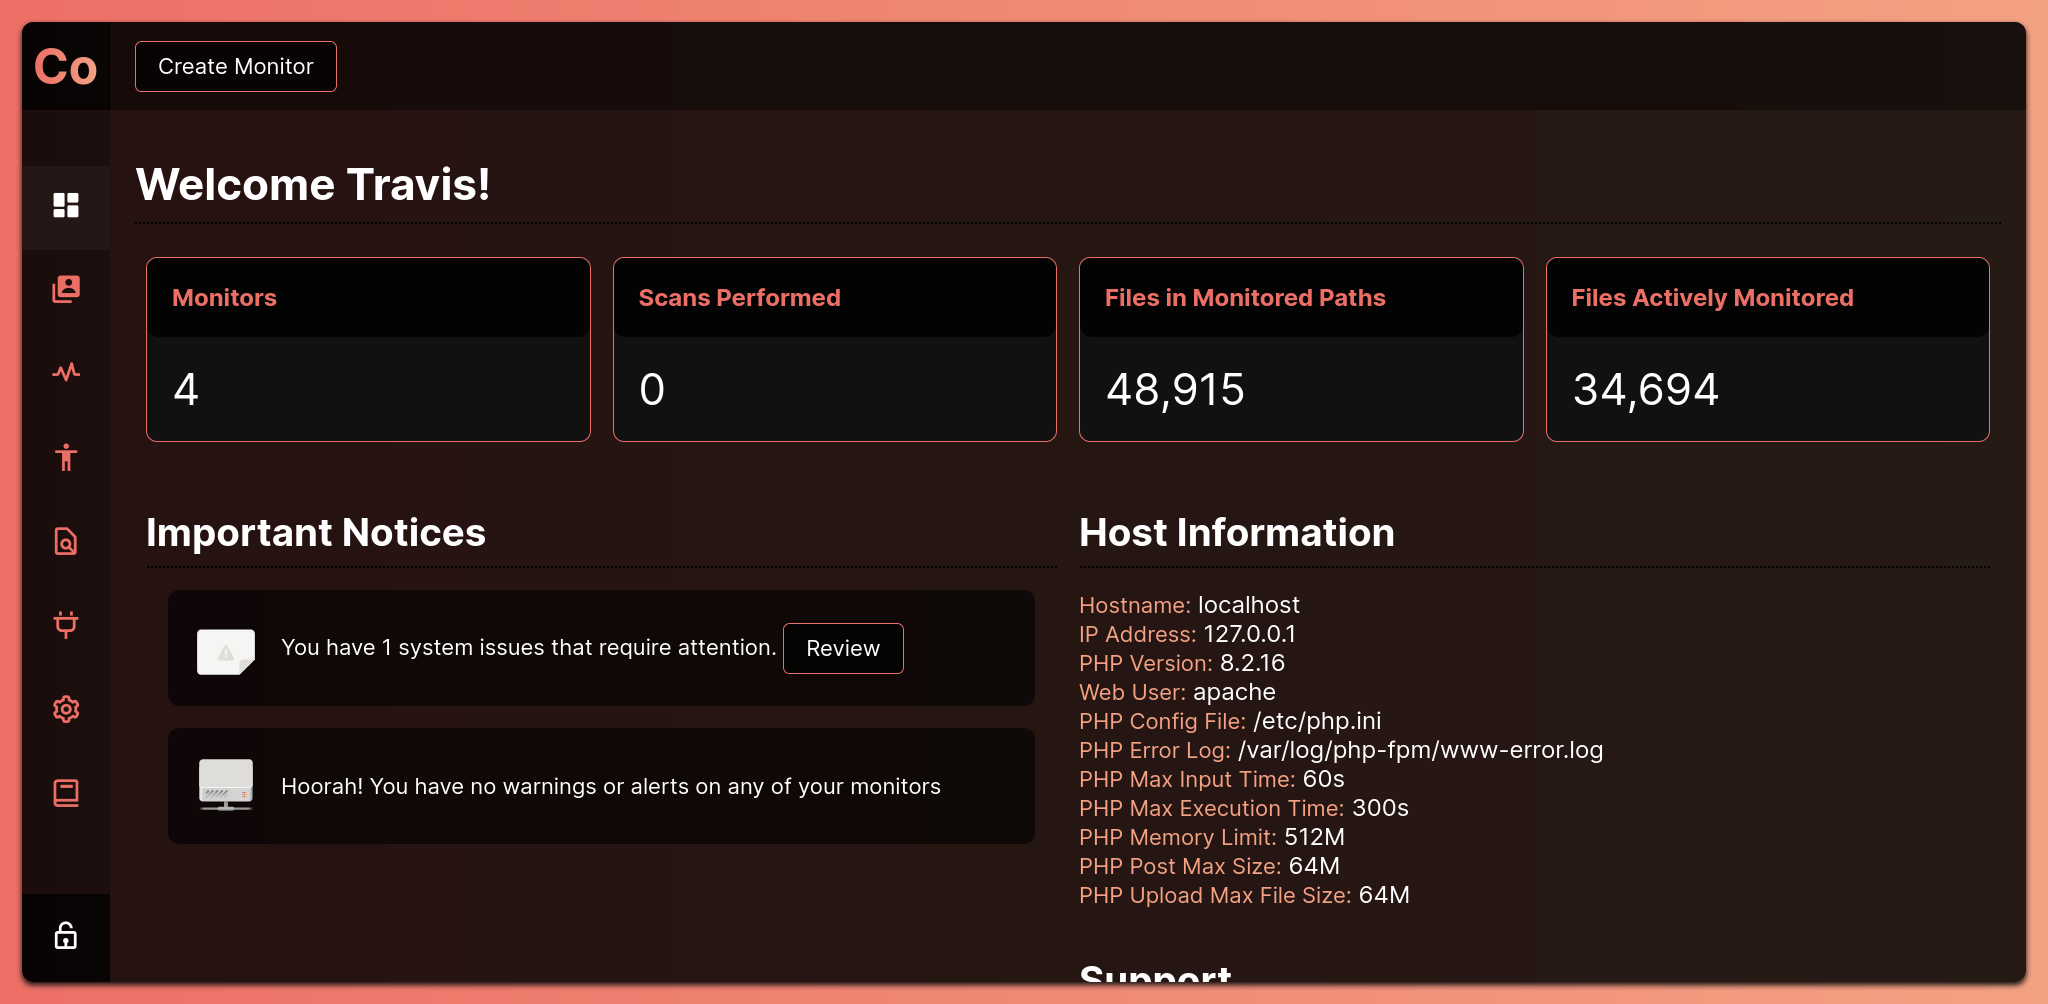This screenshot has width=2048, height=1004.
Task: Click the Files Actively Monitored count
Action: tap(1645, 389)
